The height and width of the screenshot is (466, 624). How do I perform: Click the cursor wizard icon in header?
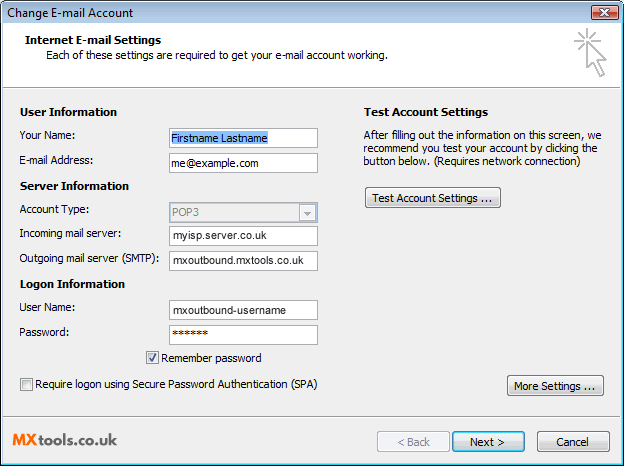590,53
